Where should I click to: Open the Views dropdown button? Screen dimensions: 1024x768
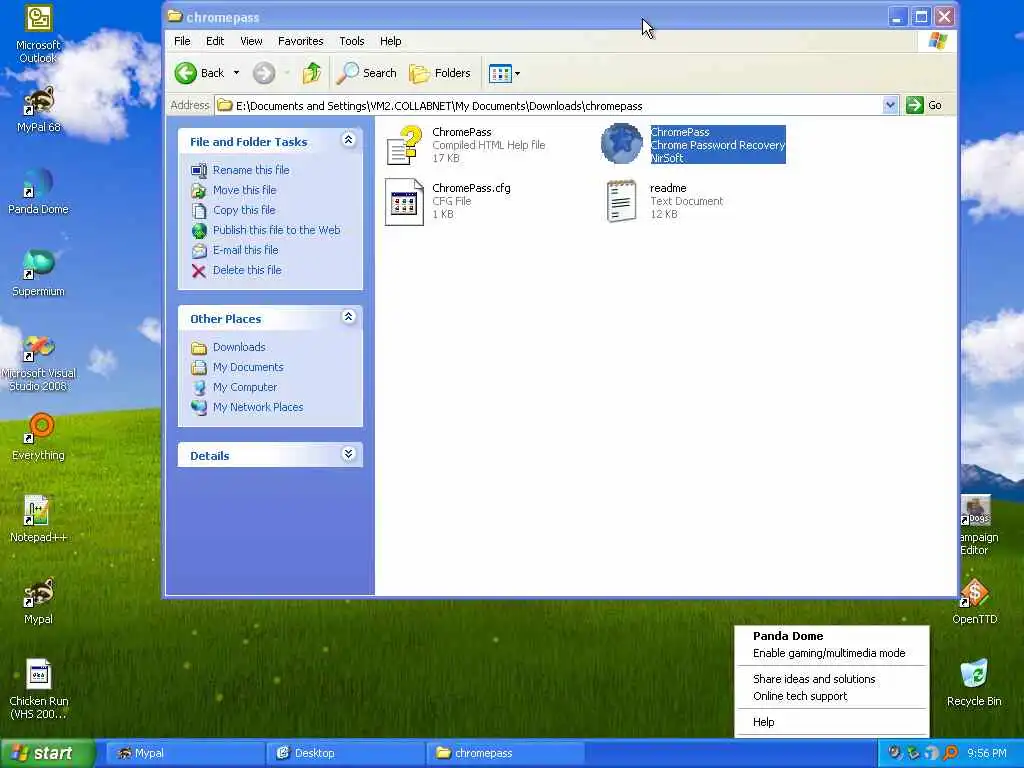pyautogui.click(x=504, y=73)
